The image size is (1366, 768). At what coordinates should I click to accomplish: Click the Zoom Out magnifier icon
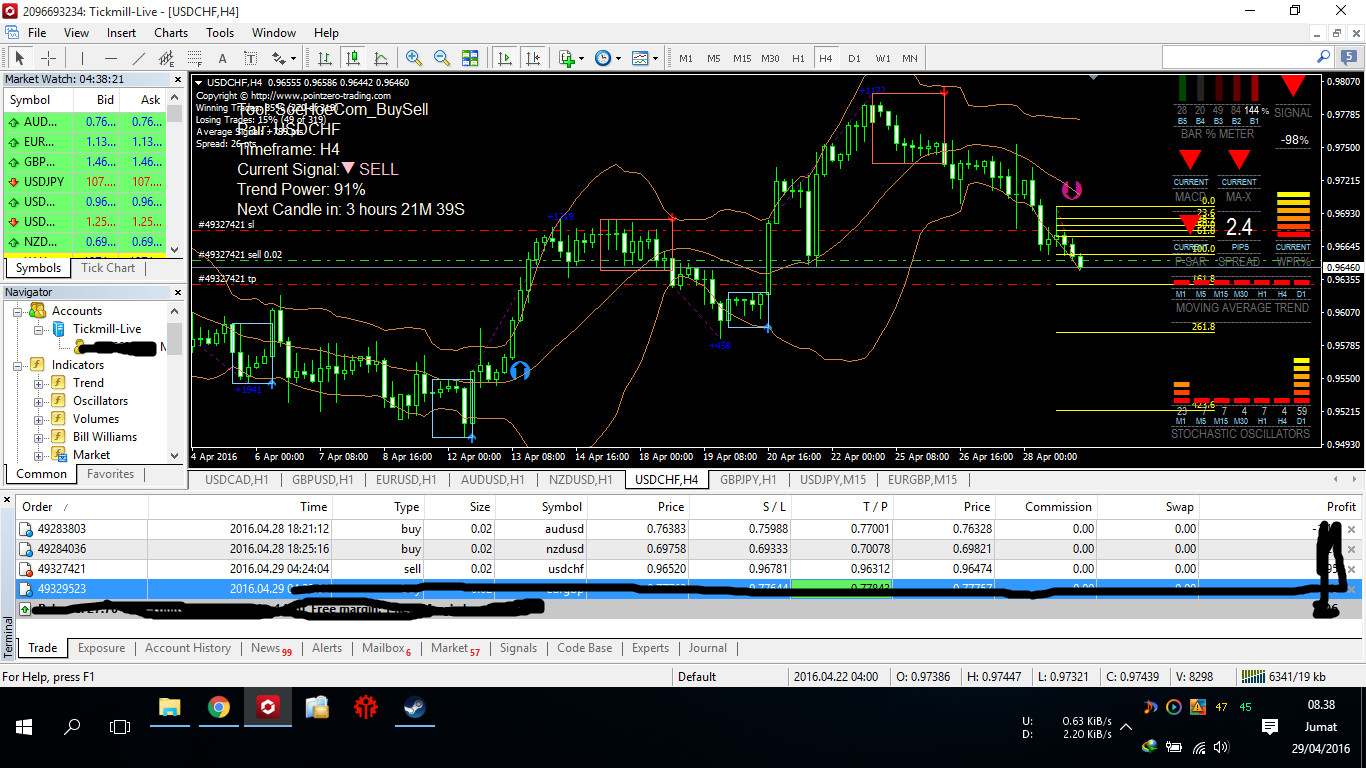(441, 58)
